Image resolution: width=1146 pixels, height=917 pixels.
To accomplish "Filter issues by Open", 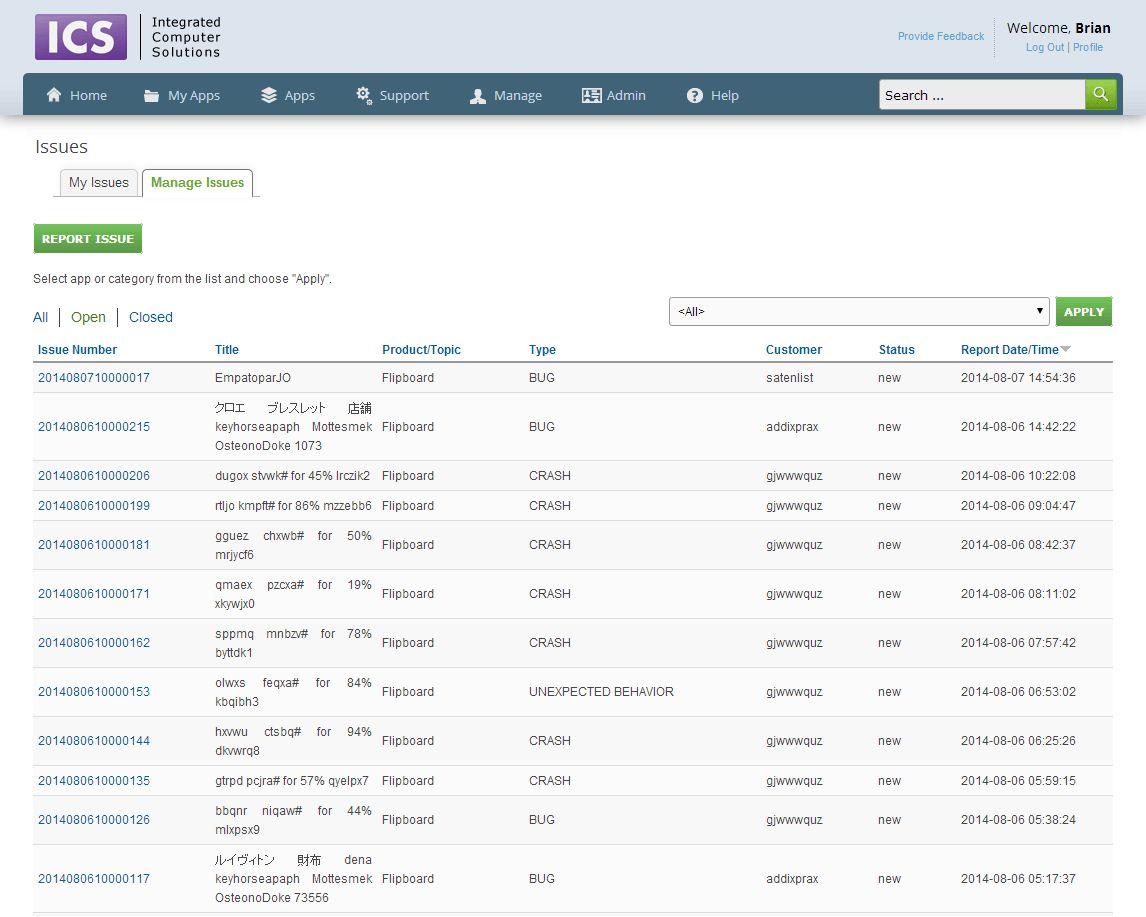I will coord(88,317).
